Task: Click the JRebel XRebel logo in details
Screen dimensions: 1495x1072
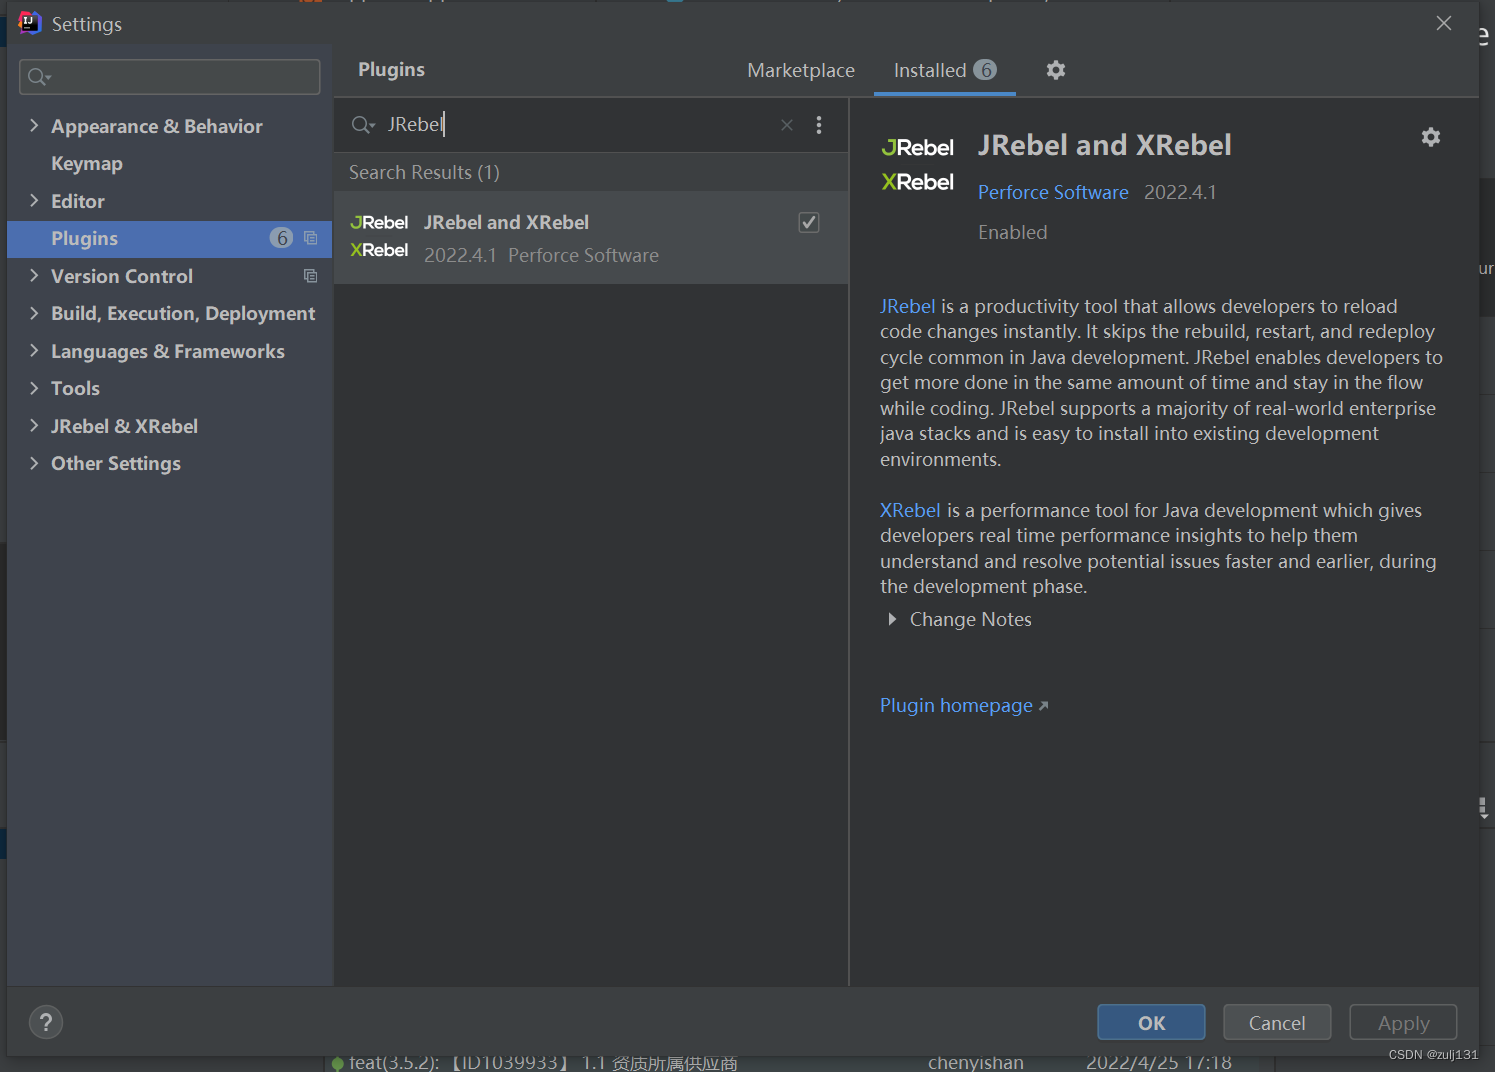Action: click(x=918, y=165)
